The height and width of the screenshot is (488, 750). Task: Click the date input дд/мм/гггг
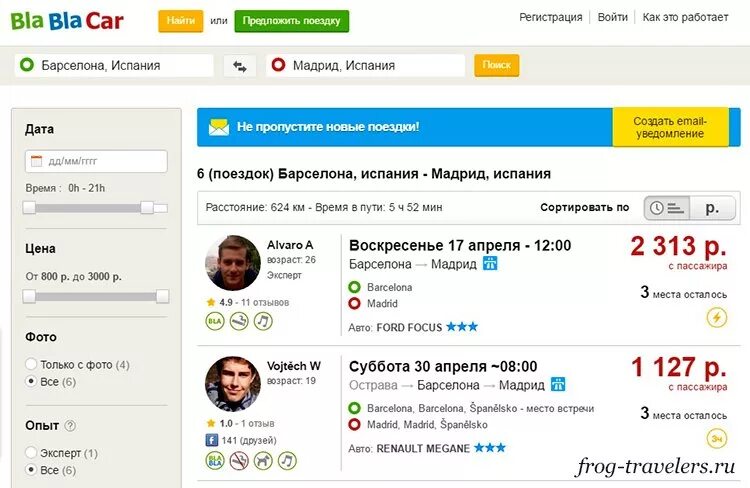tap(96, 161)
